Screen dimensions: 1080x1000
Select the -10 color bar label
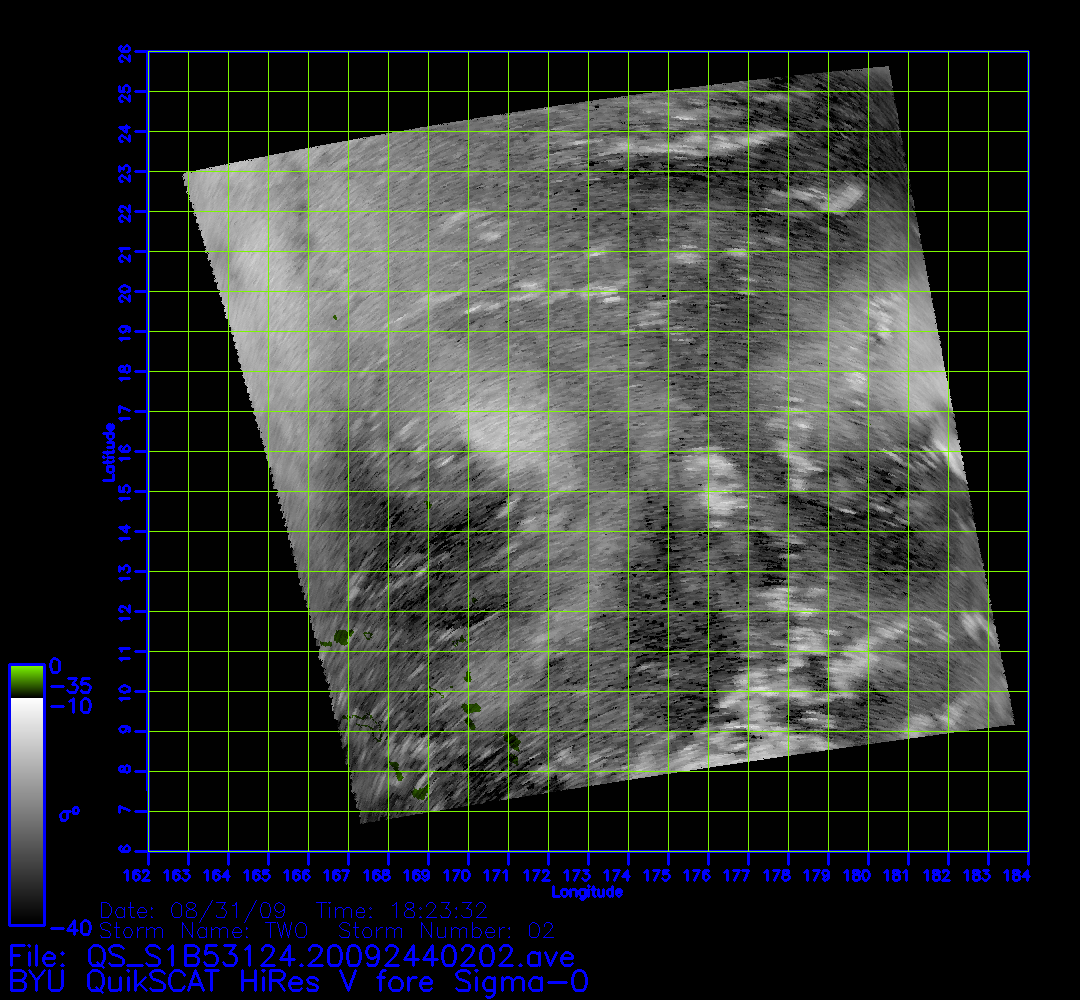click(x=72, y=707)
